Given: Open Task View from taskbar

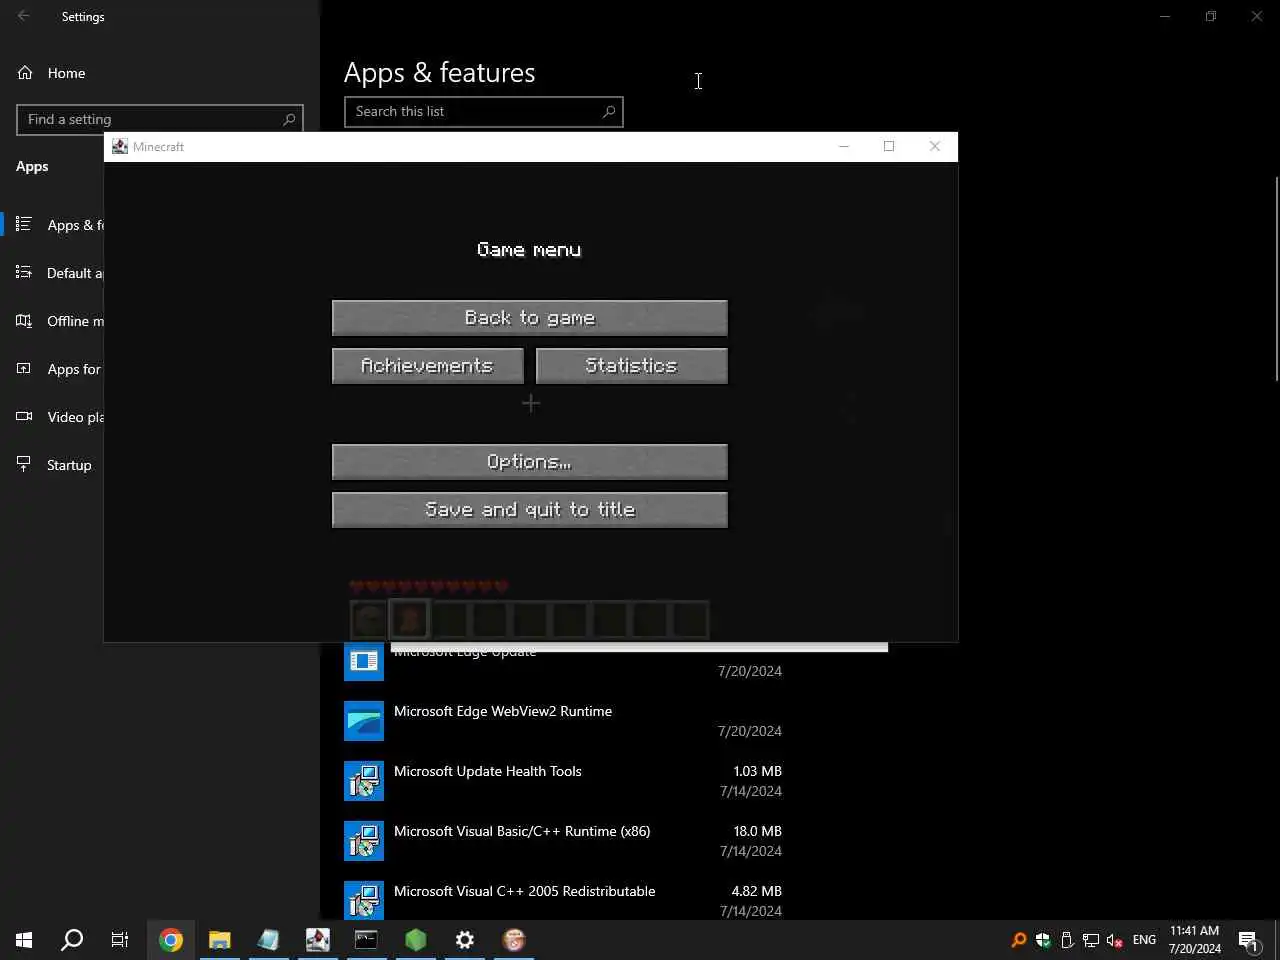Looking at the screenshot, I should click(x=120, y=940).
